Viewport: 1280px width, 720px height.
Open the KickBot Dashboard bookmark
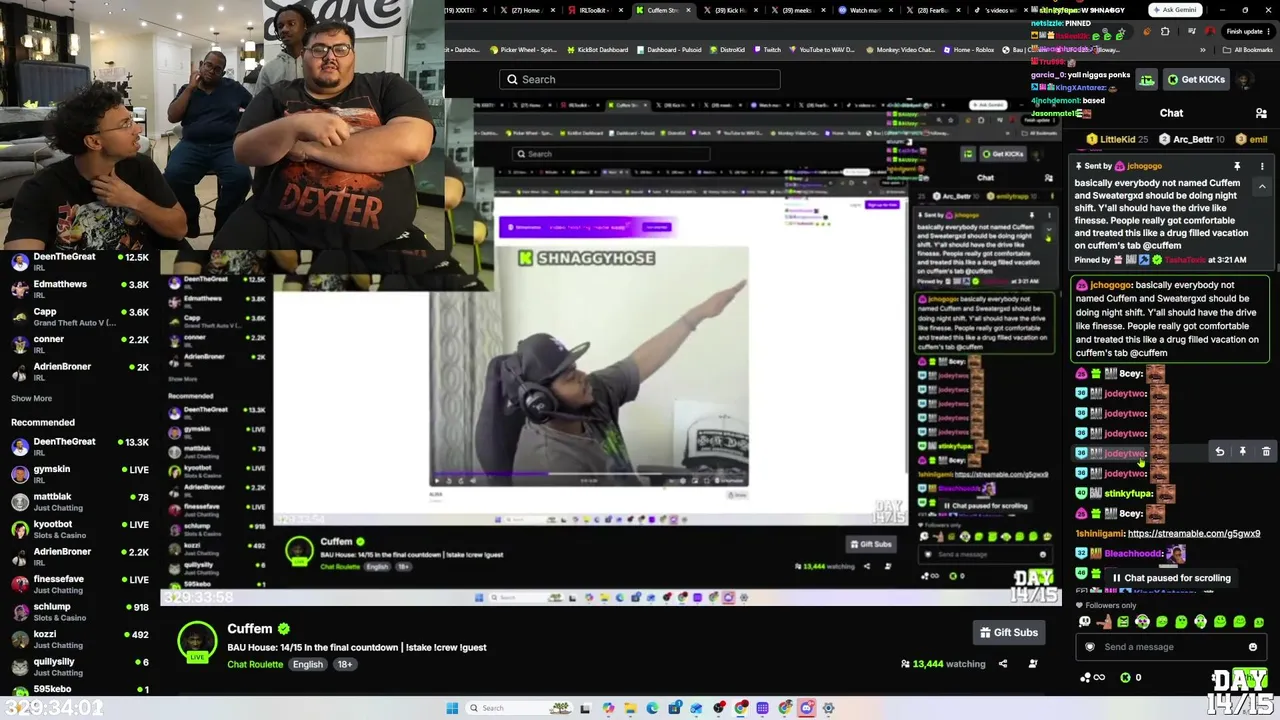[597, 50]
